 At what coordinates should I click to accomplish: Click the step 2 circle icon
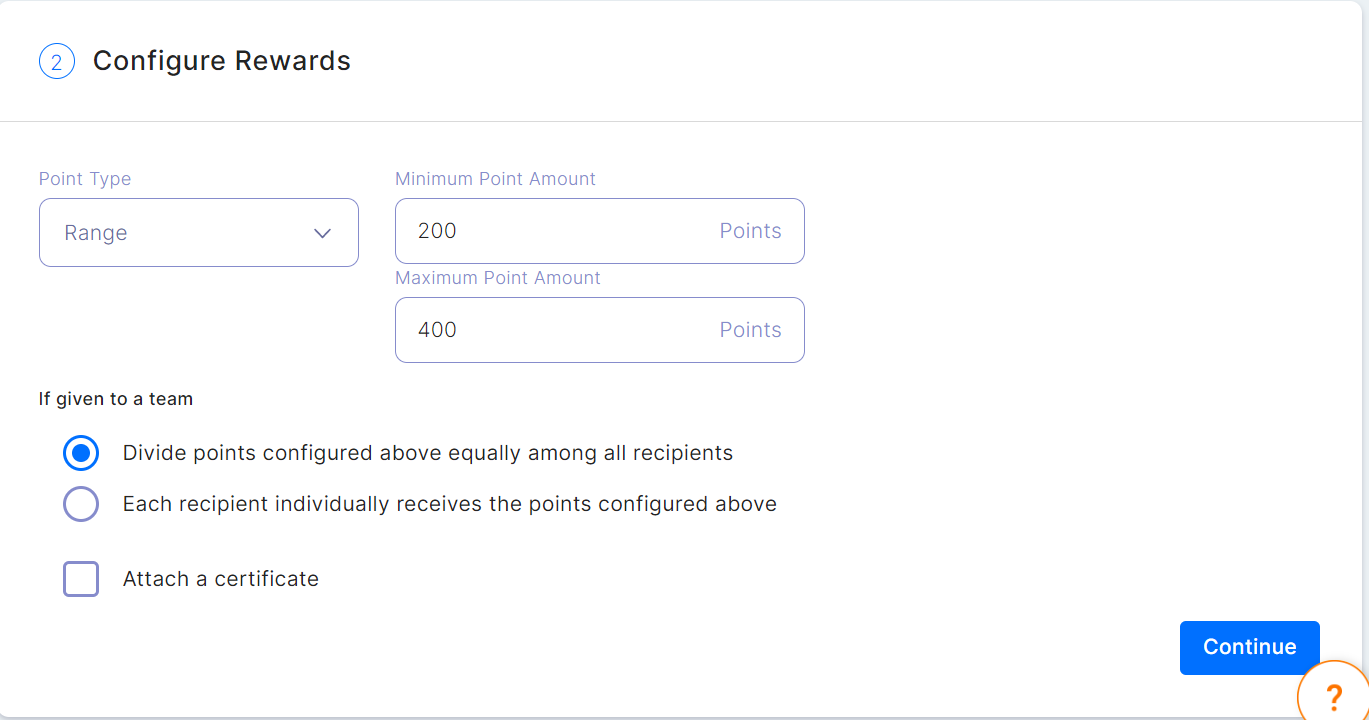point(57,62)
